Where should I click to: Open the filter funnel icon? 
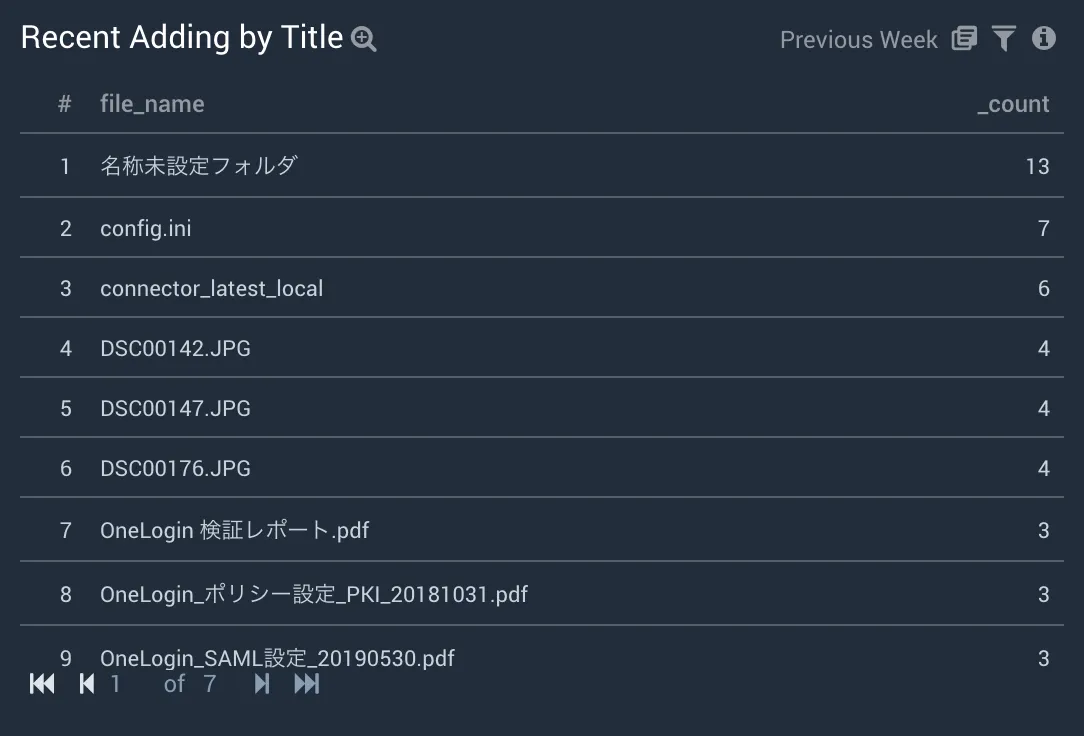(x=1004, y=39)
